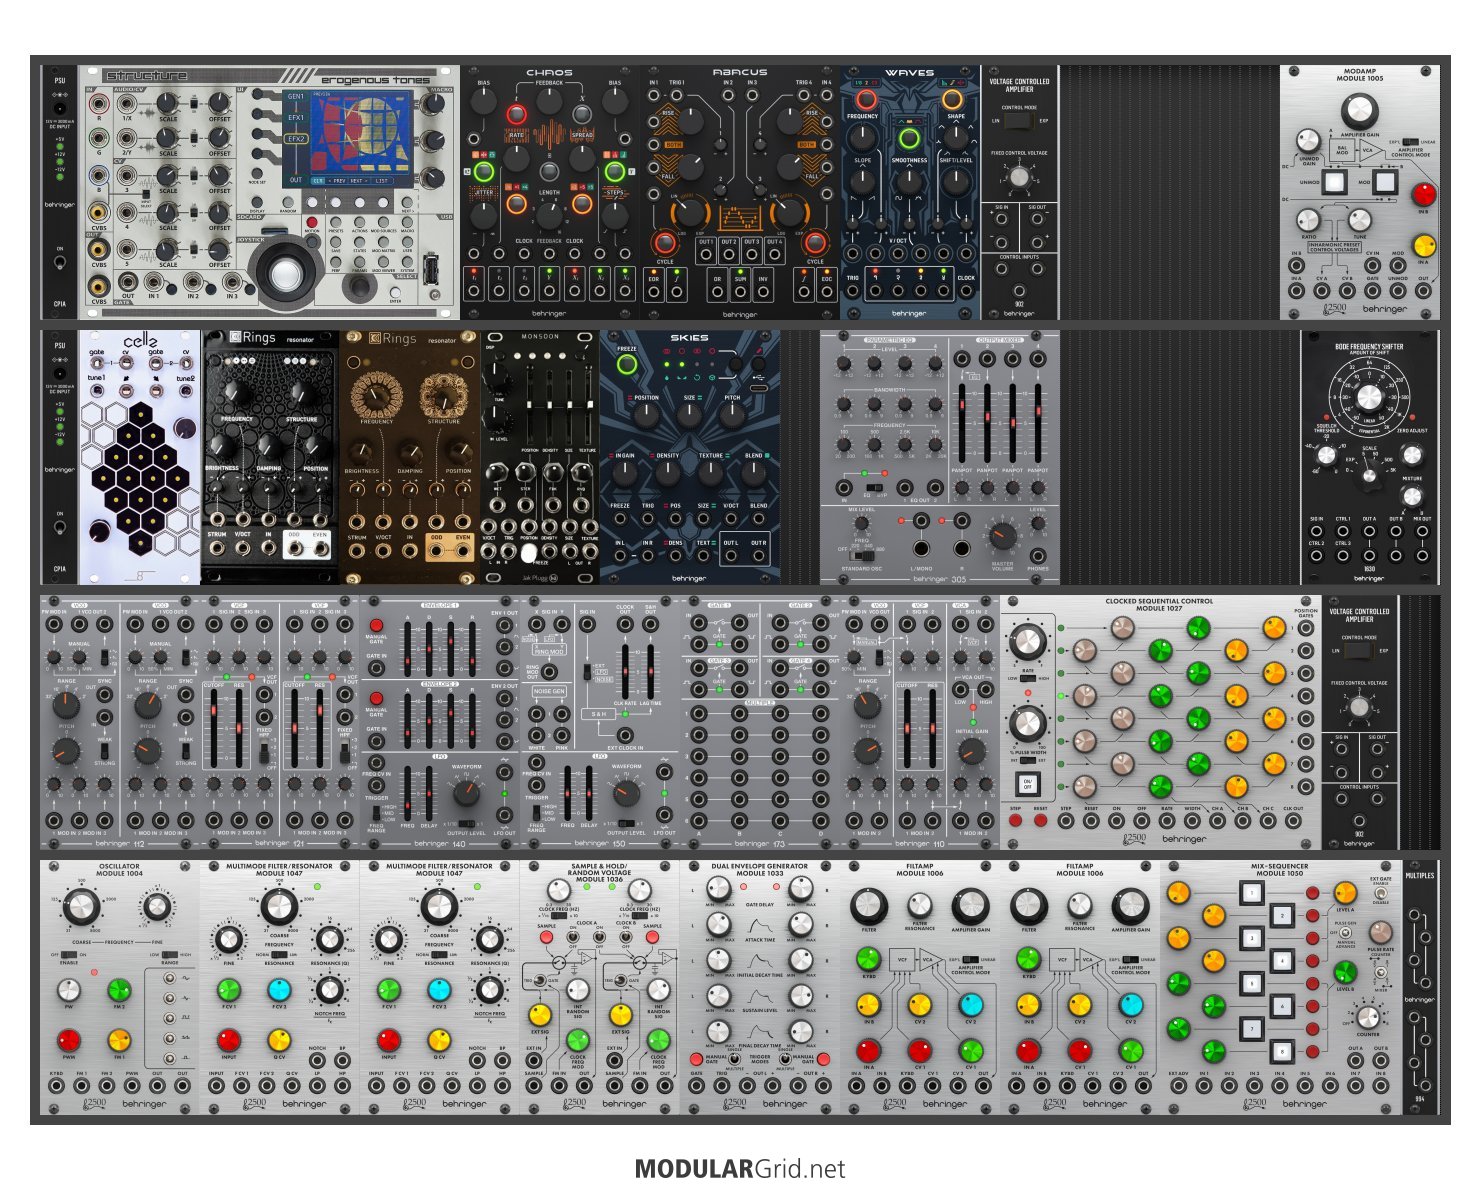Click the LFO WAVEFORM knob on module 140
This screenshot has width=1481, height=1190.
465,794
